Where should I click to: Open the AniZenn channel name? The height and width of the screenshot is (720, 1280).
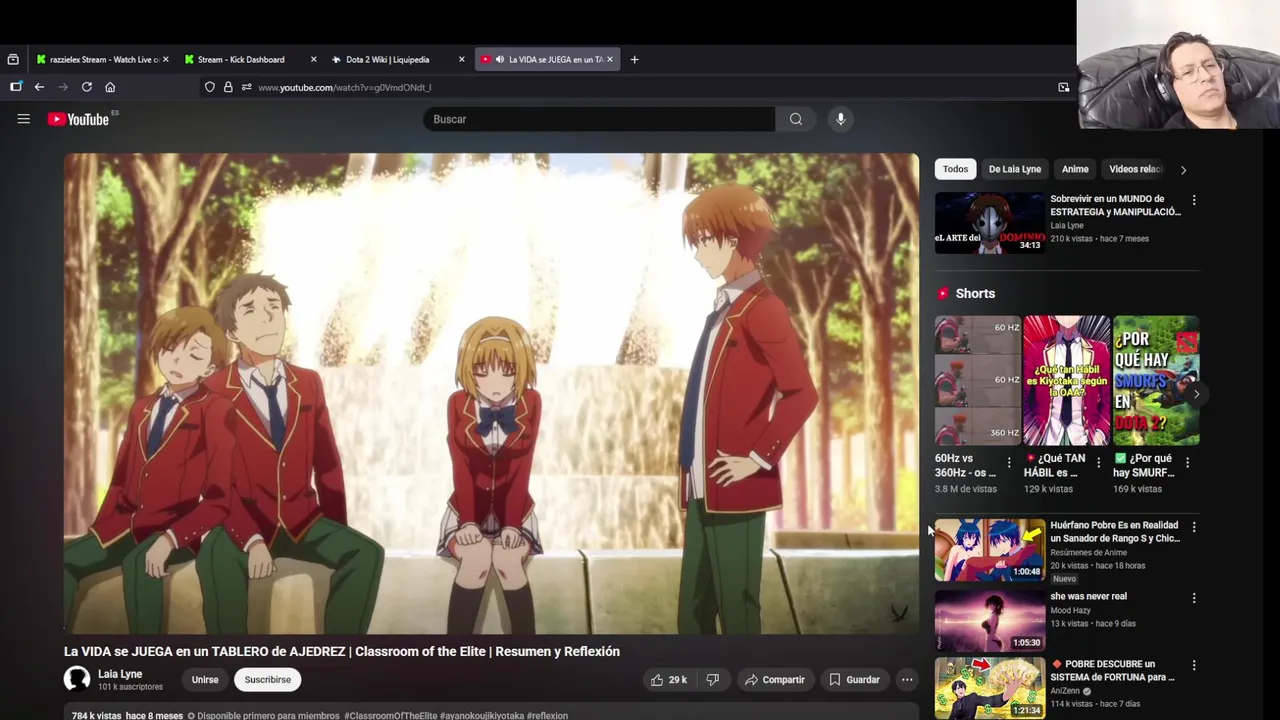(x=1066, y=691)
